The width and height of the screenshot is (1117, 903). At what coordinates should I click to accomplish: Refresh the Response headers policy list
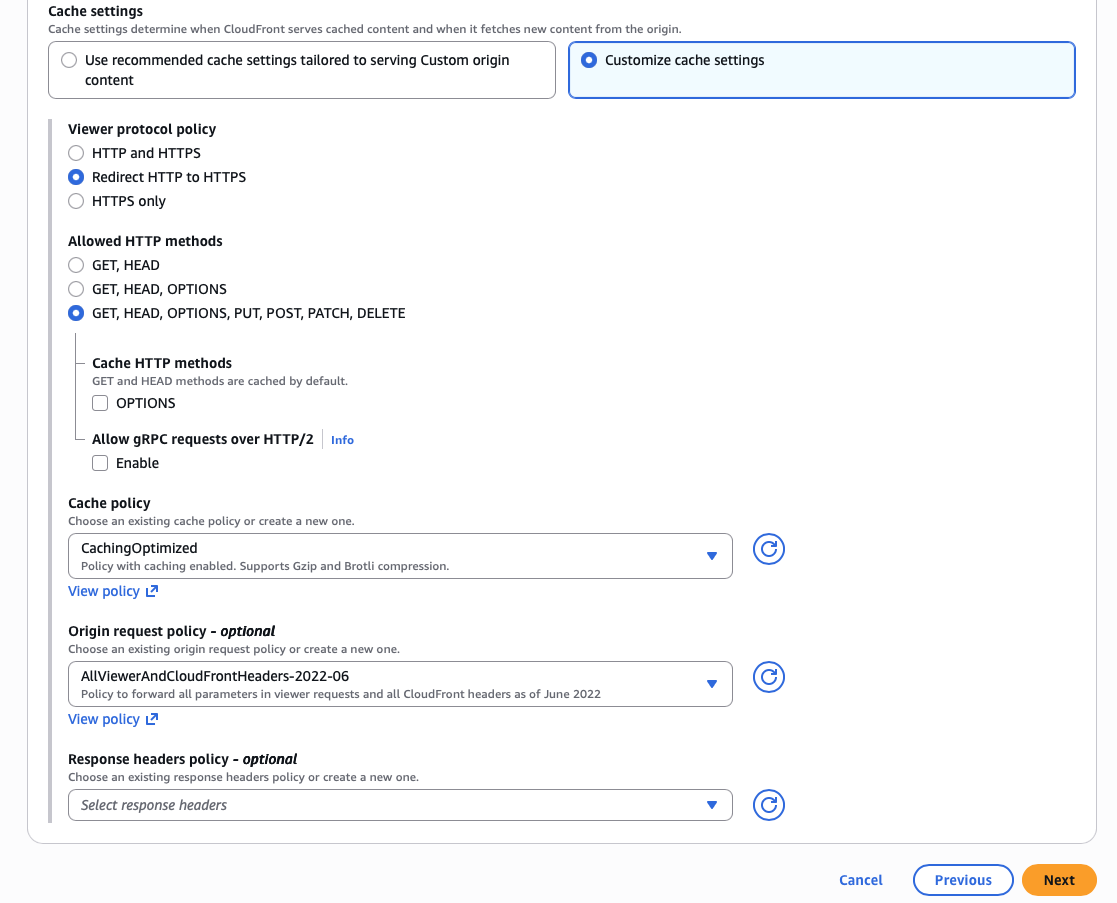(x=768, y=805)
